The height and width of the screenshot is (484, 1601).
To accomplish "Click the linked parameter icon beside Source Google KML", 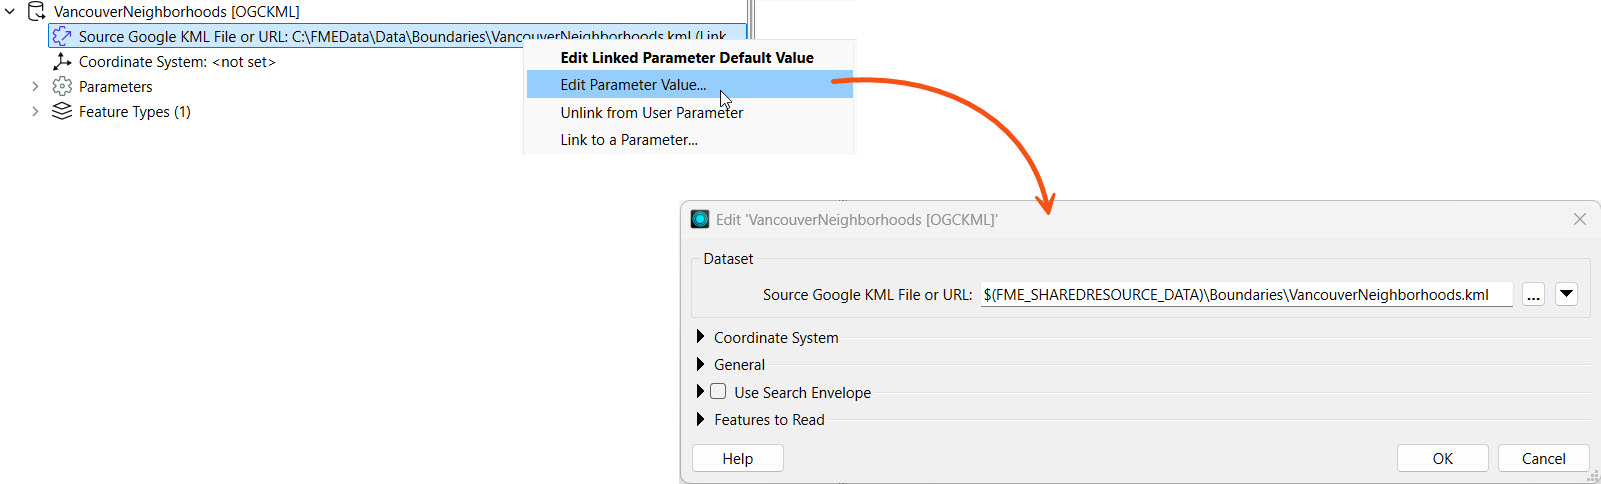I will point(62,37).
